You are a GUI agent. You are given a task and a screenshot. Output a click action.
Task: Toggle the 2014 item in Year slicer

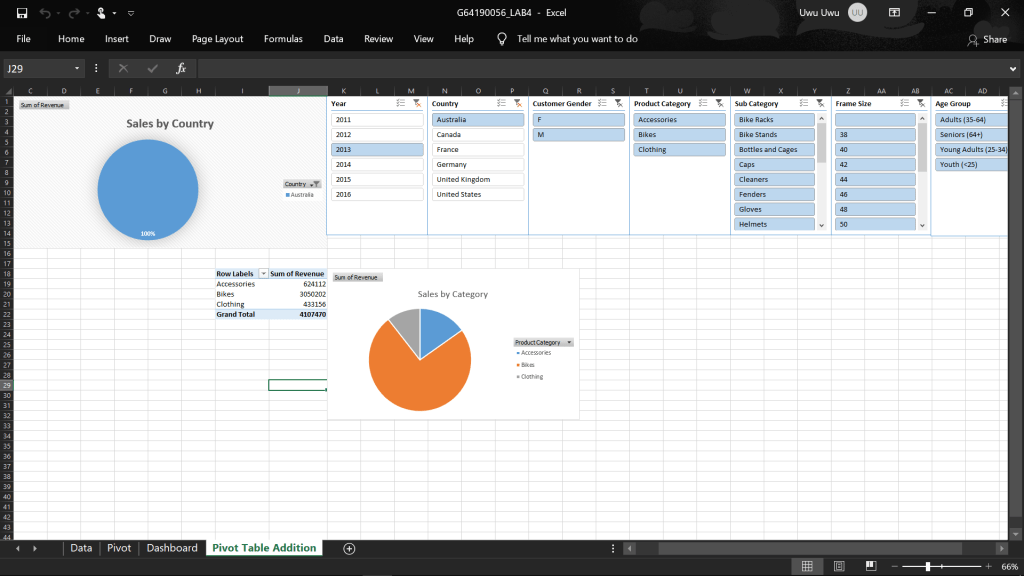(x=377, y=164)
